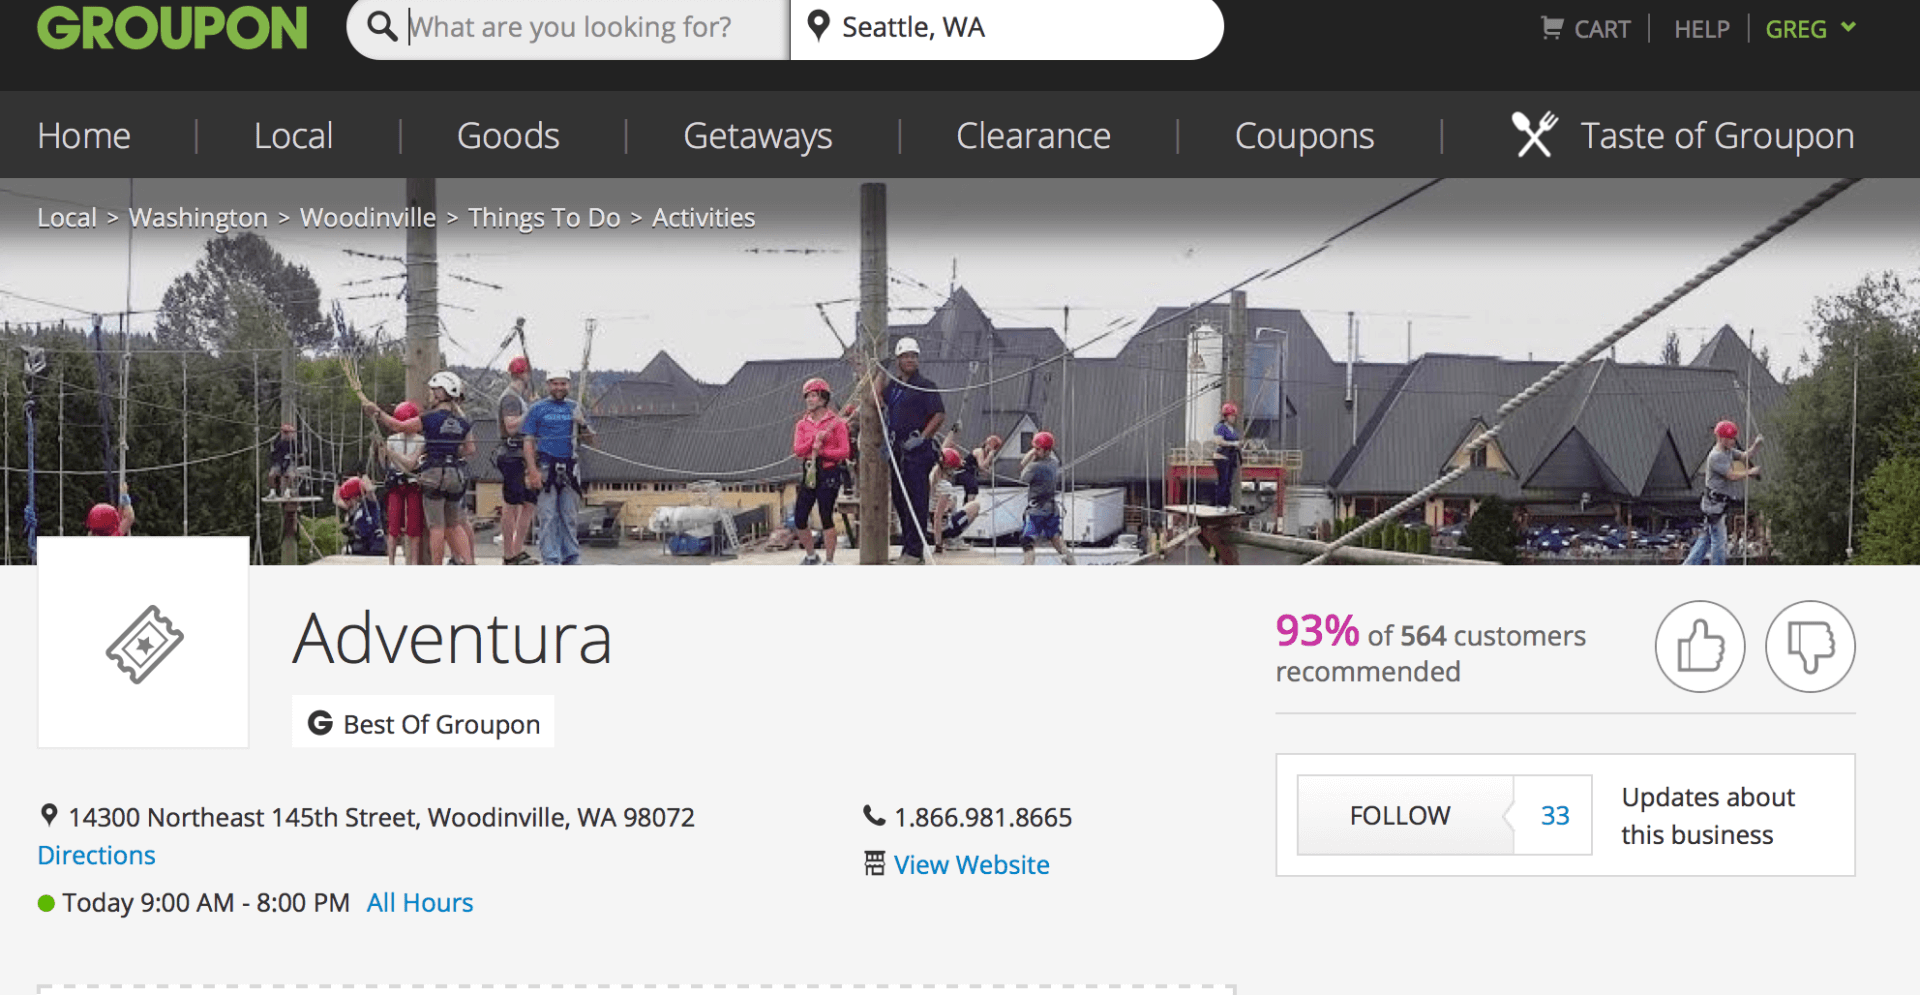Screen dimensions: 1920x995
Task: Open All Hours schedule
Action: 419,902
